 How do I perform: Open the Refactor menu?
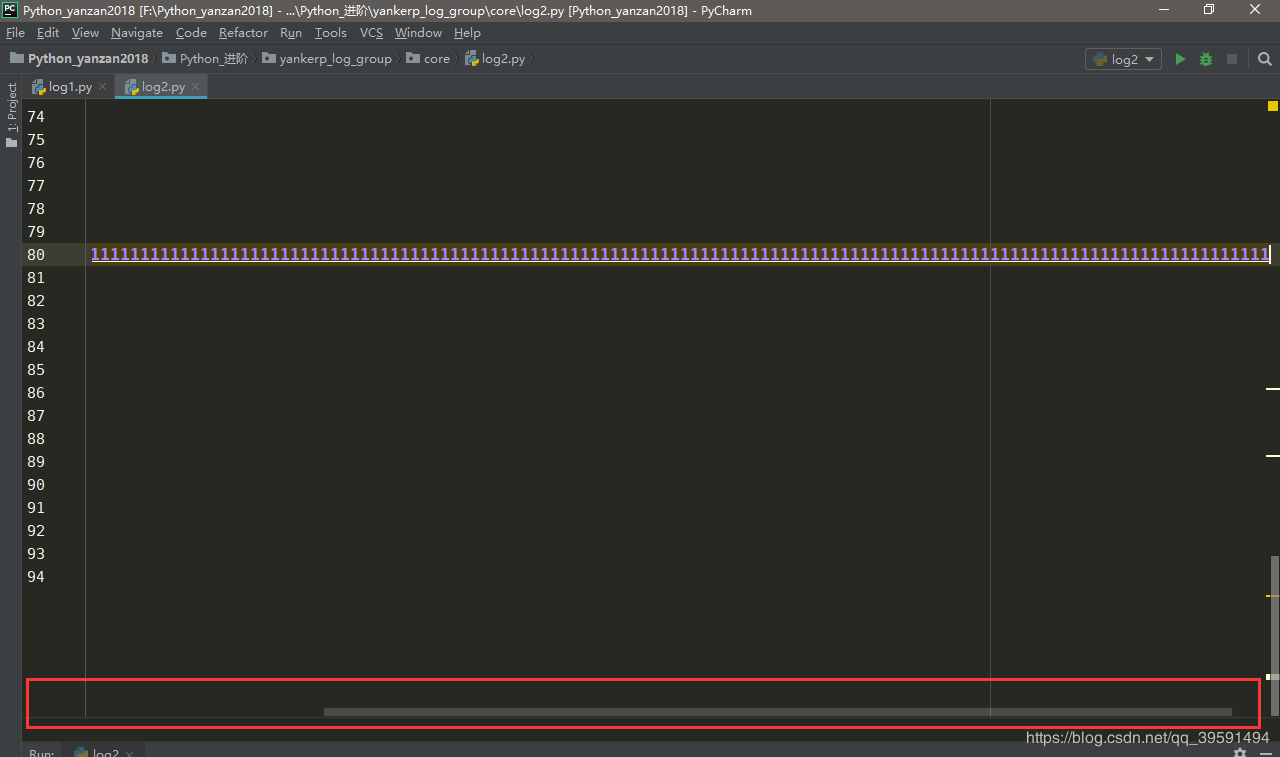tap(243, 33)
